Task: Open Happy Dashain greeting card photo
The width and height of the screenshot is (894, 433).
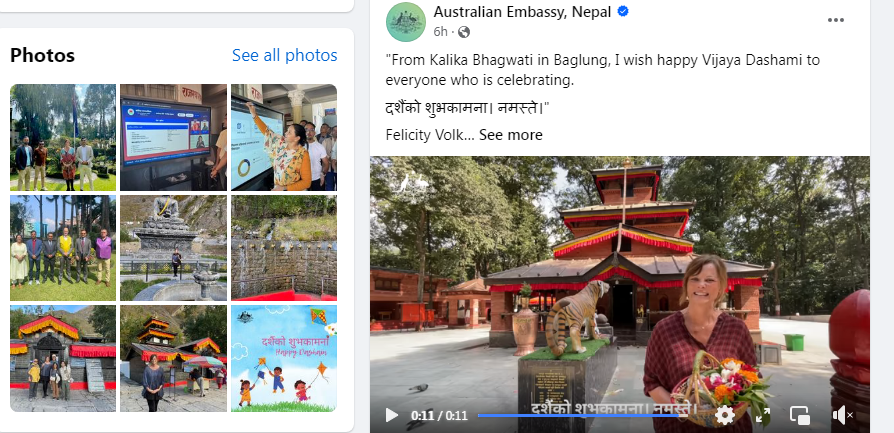Action: click(x=284, y=358)
